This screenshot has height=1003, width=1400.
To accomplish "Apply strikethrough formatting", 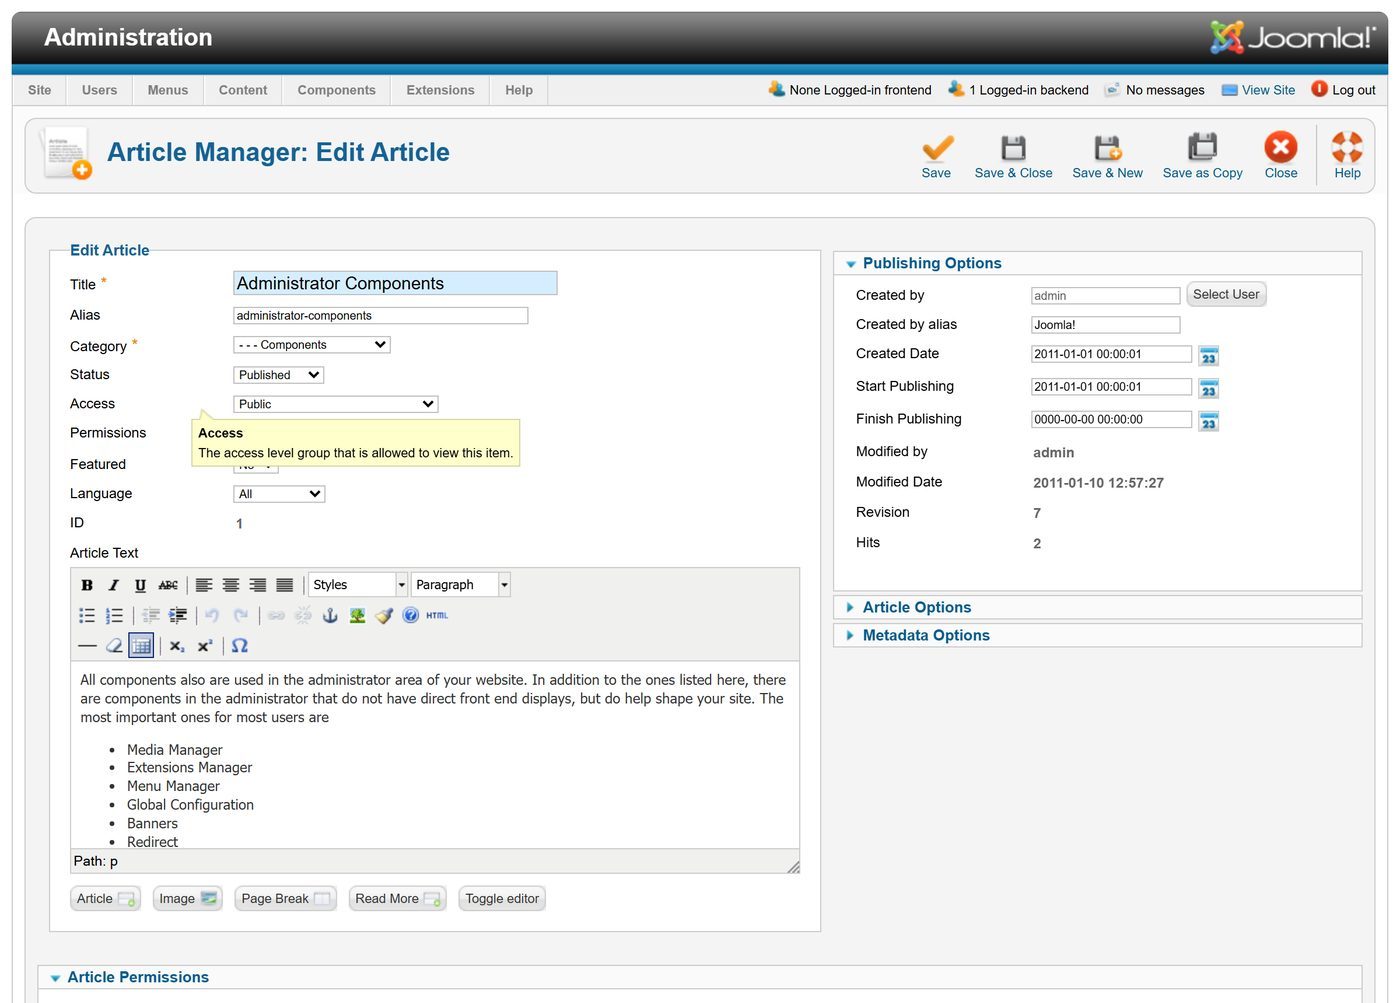I will tap(168, 585).
